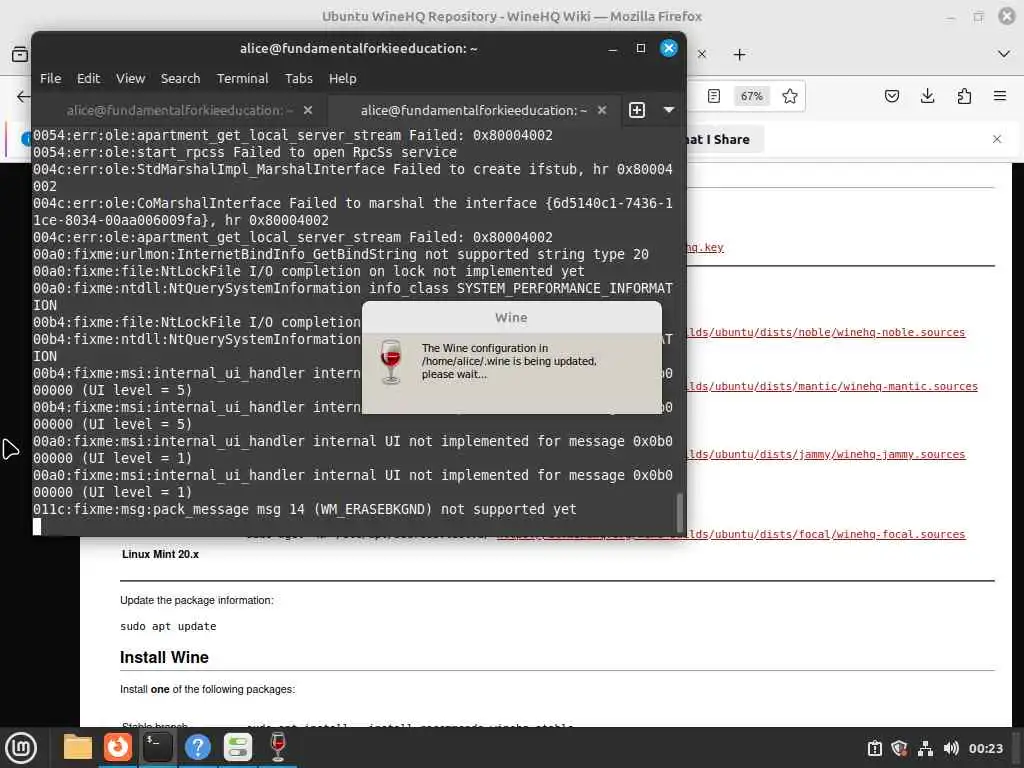Open the volume speaker tray icon
The width and height of the screenshot is (1024, 768).
click(951, 748)
